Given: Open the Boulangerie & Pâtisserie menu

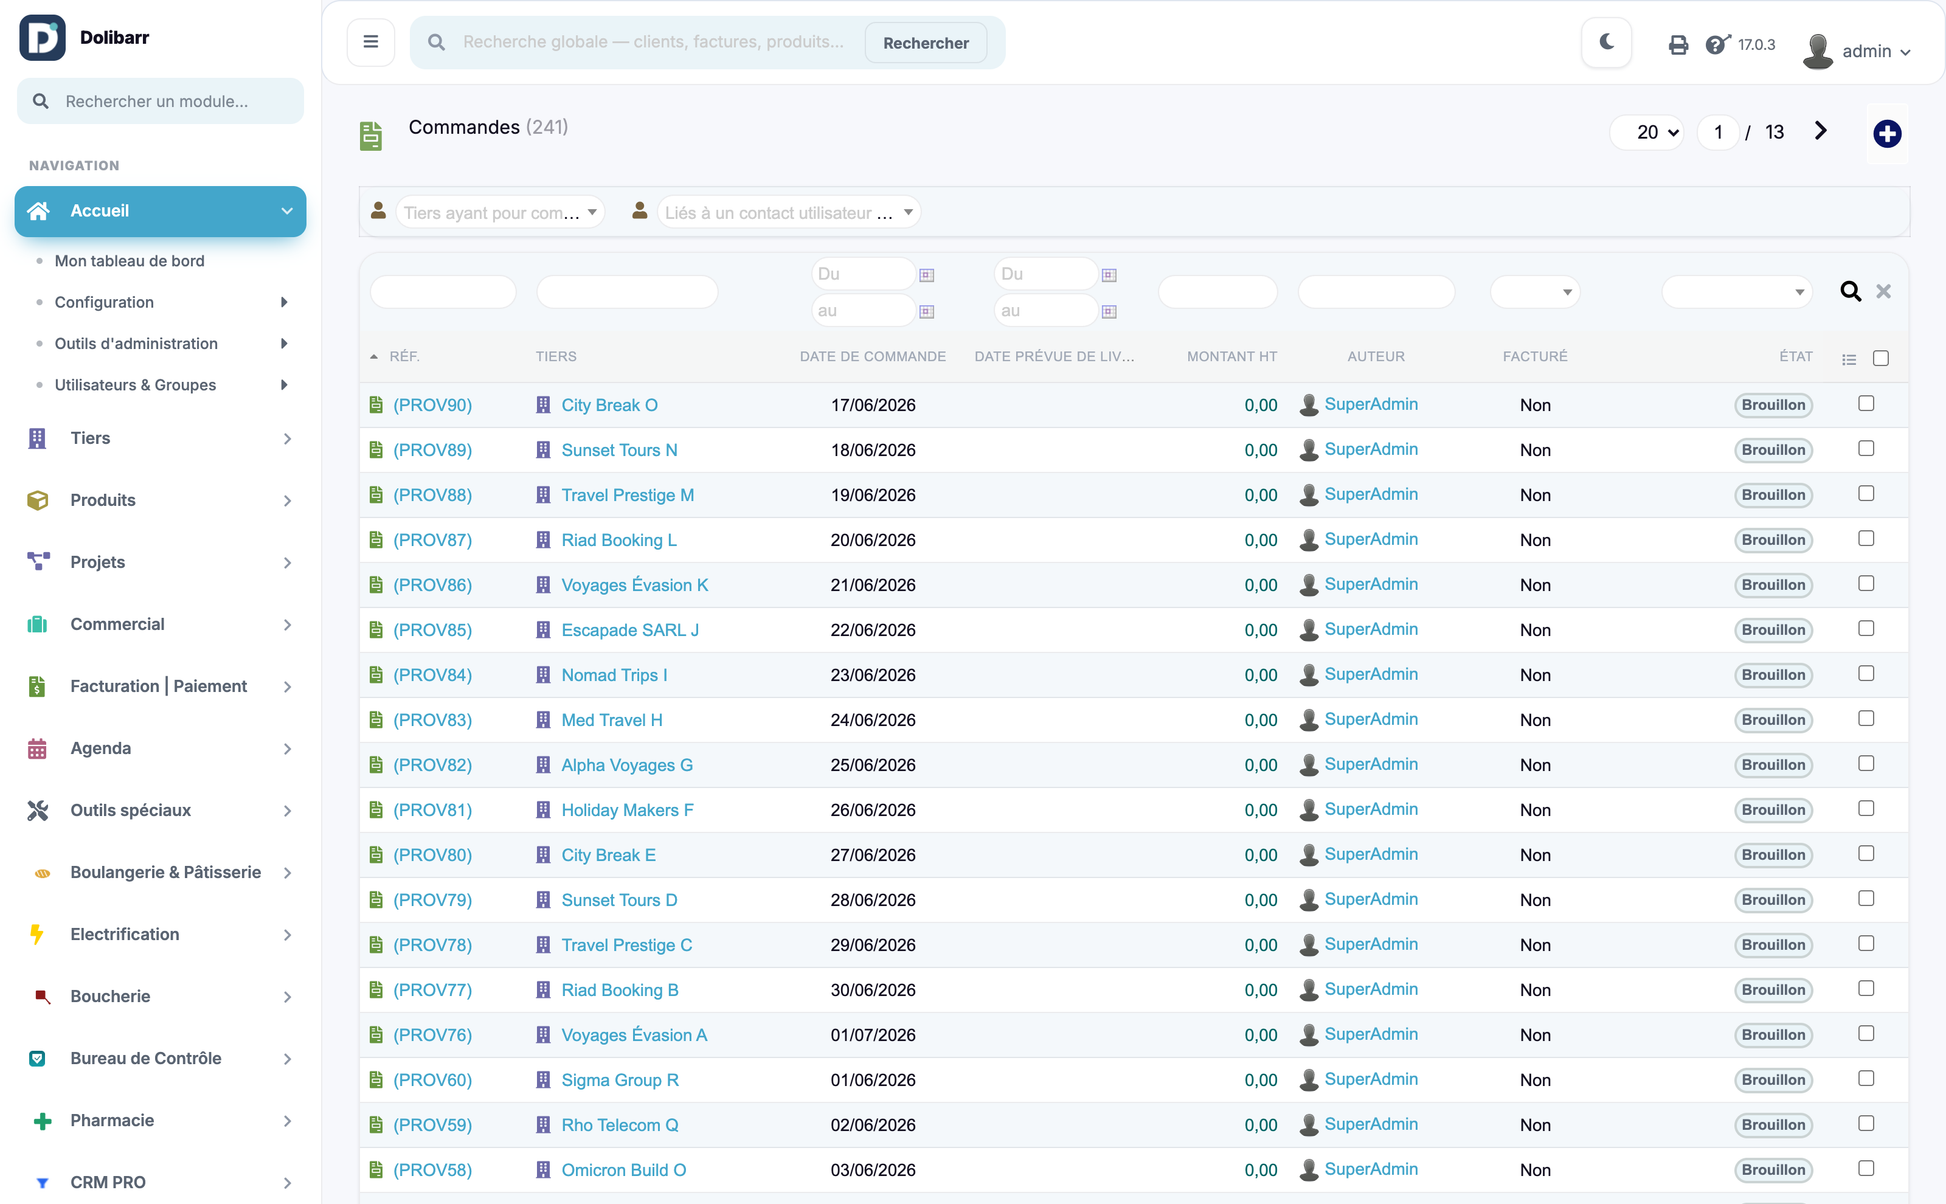Looking at the screenshot, I should coord(160,872).
